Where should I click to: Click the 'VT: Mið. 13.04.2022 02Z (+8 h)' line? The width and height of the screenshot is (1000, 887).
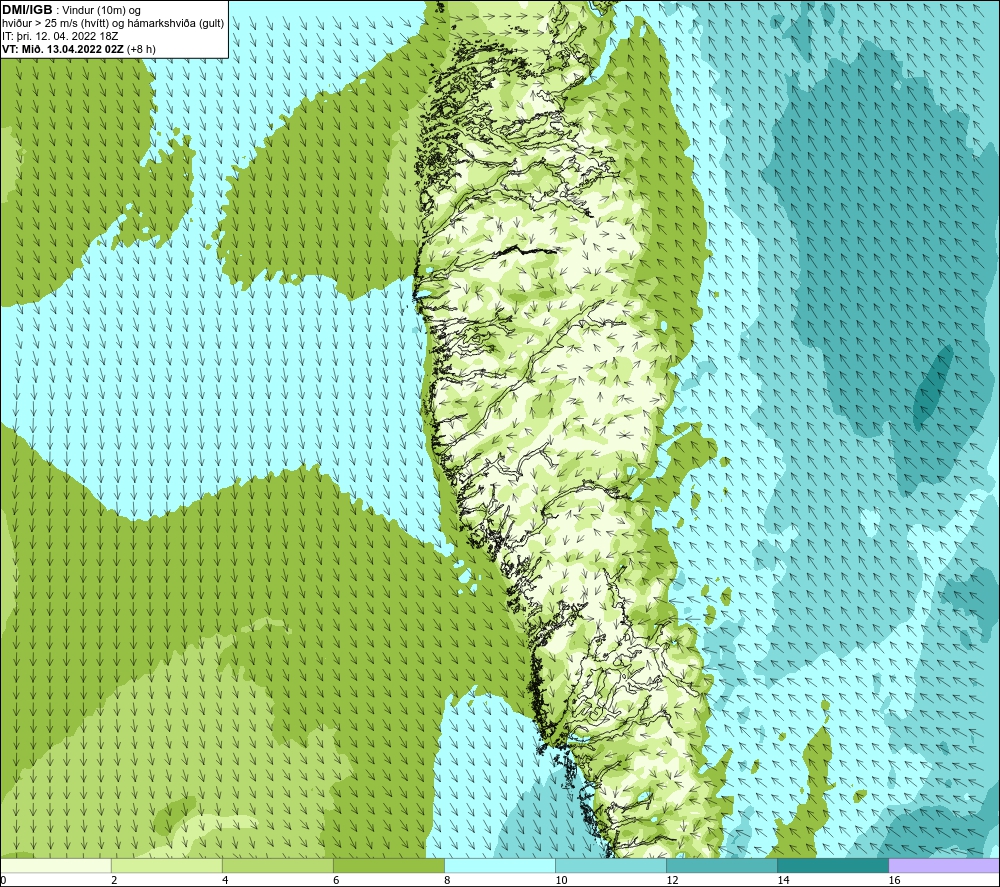click(78, 49)
